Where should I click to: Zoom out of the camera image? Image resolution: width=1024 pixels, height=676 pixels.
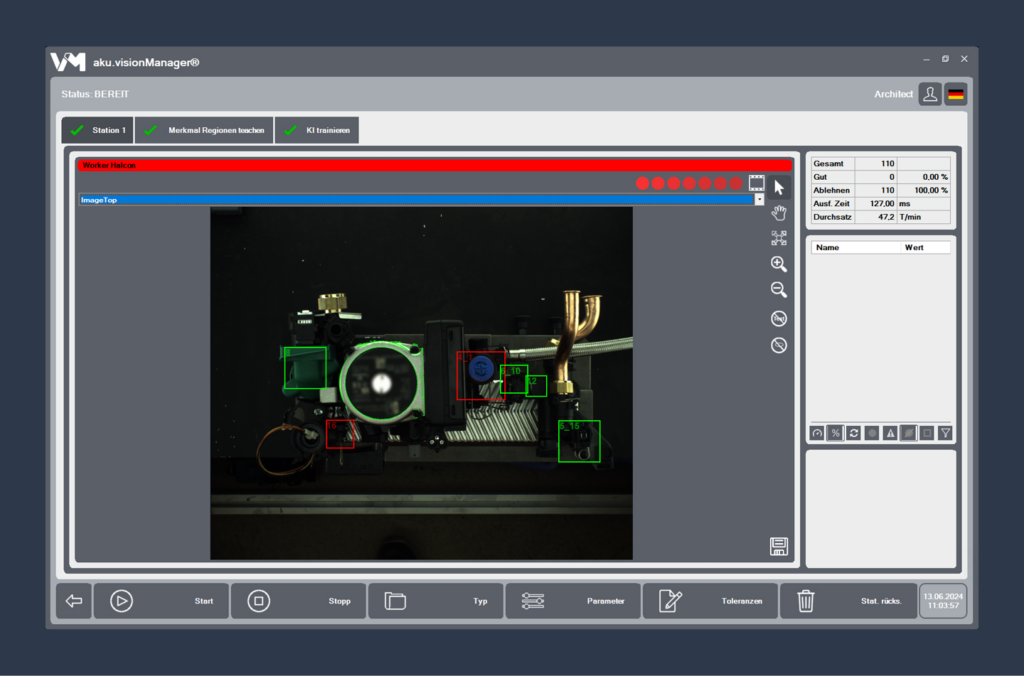coord(779,290)
